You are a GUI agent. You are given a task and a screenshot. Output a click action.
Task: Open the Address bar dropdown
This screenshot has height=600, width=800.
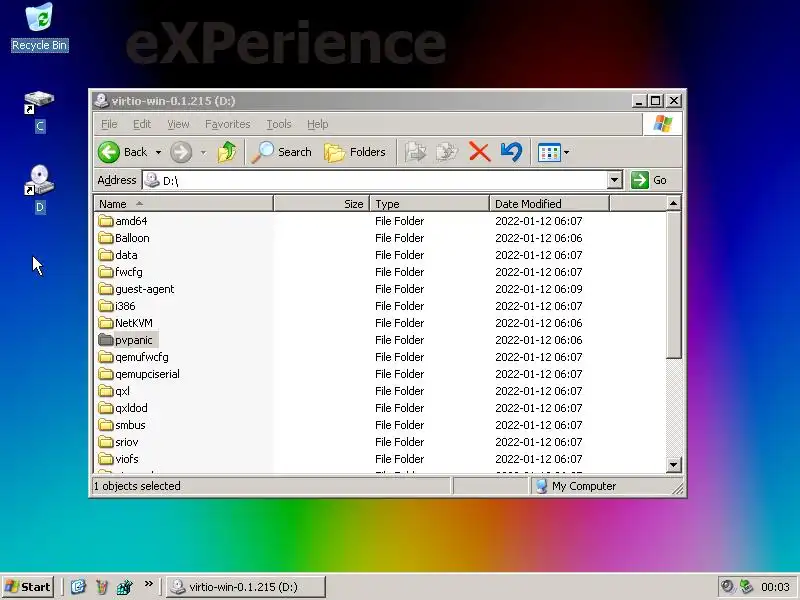point(614,180)
